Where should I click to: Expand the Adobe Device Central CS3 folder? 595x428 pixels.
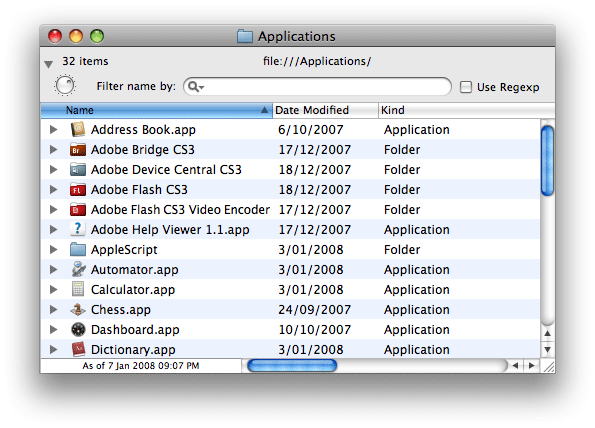(54, 169)
